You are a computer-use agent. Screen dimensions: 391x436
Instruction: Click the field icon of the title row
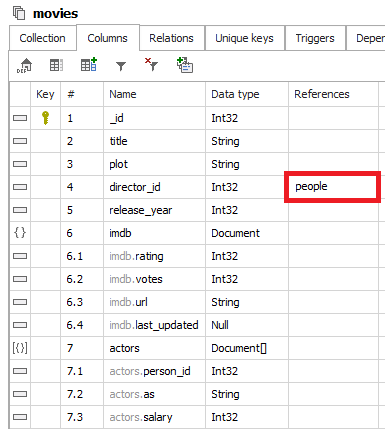tap(20, 141)
